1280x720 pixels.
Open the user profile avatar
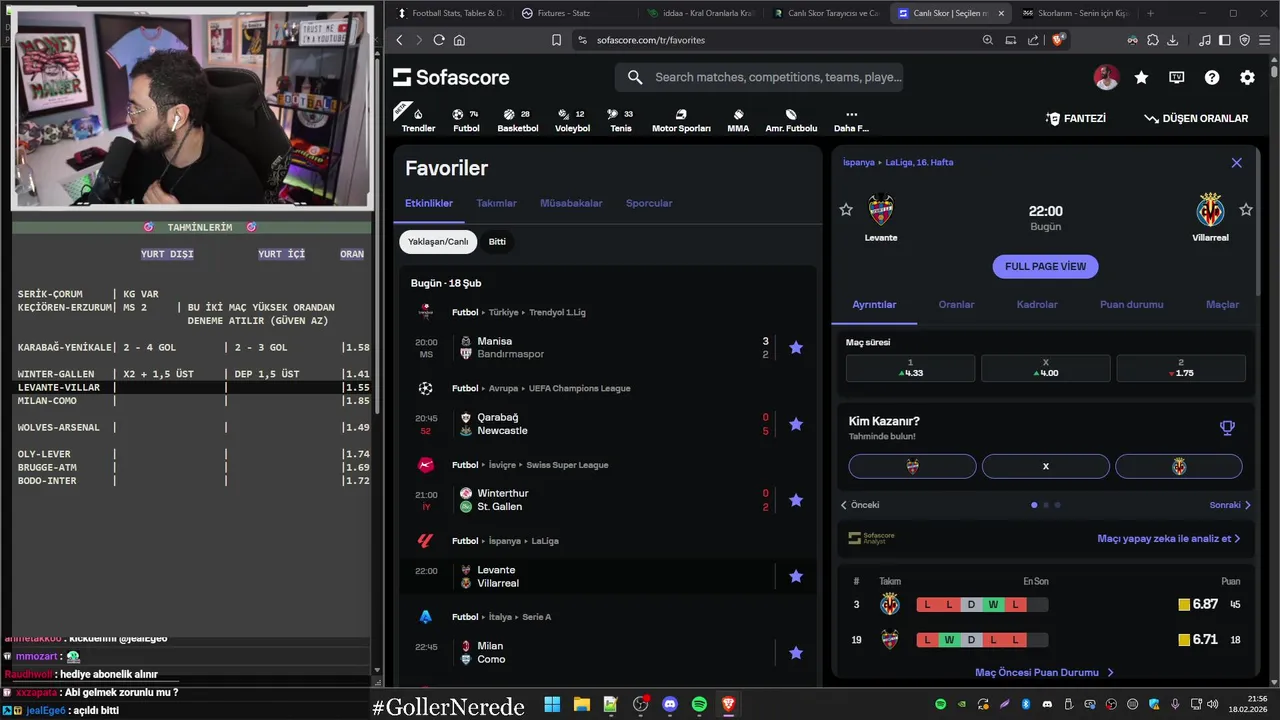click(1106, 77)
